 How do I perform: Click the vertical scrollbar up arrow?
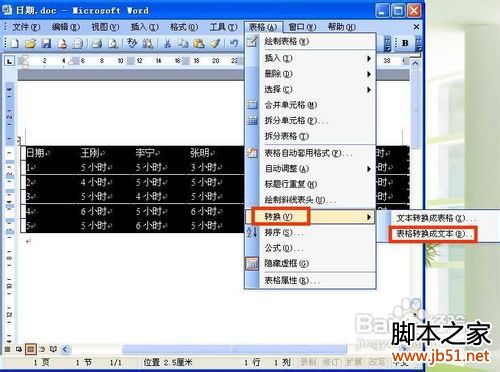point(415,63)
